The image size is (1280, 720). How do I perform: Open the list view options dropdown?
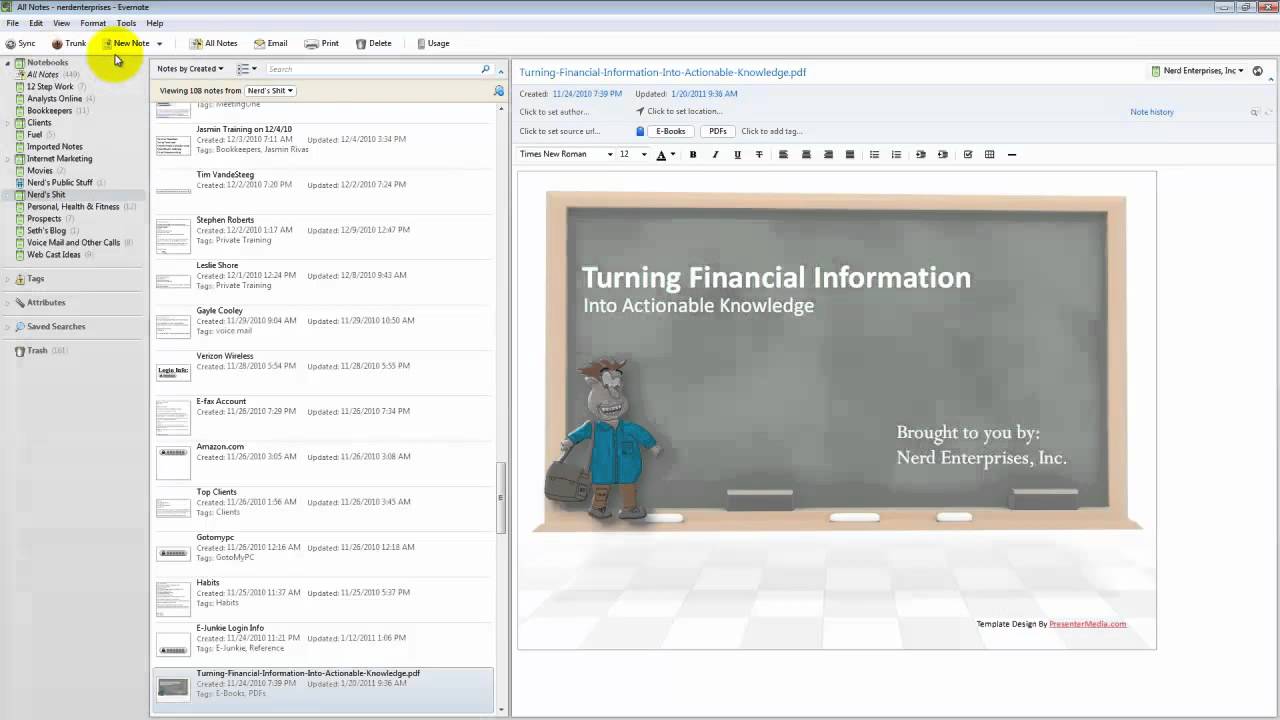tap(247, 69)
